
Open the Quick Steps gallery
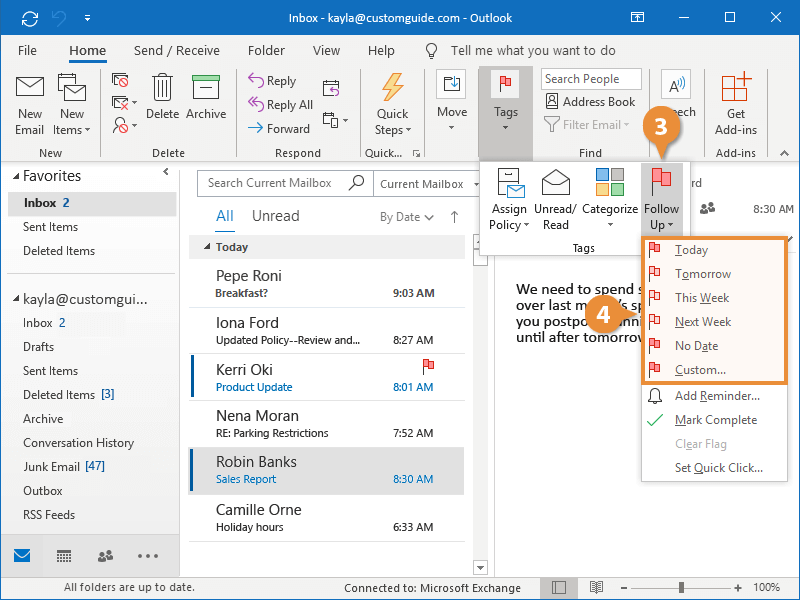coord(392,105)
